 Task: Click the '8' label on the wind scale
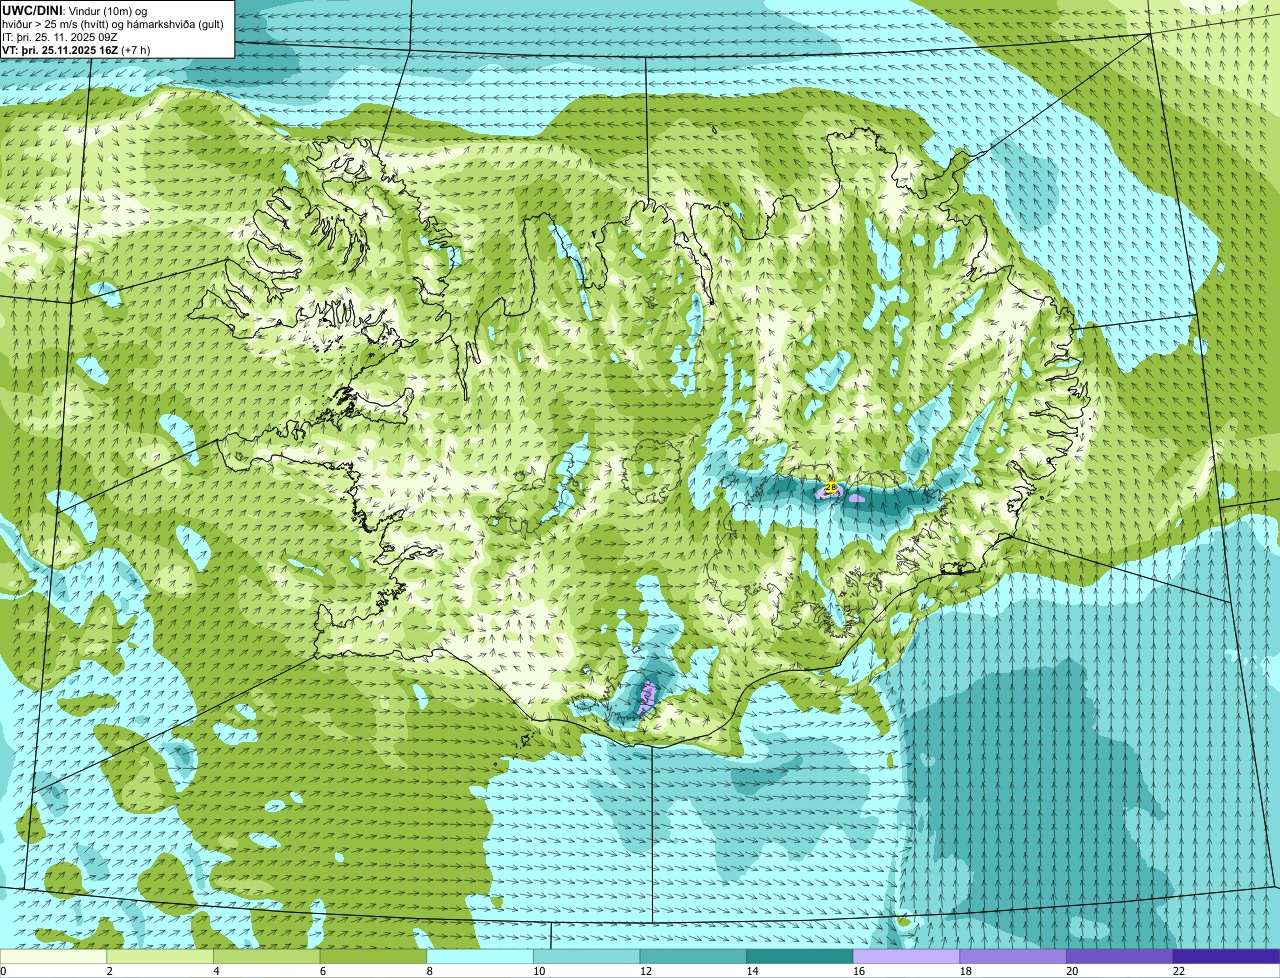pos(428,971)
